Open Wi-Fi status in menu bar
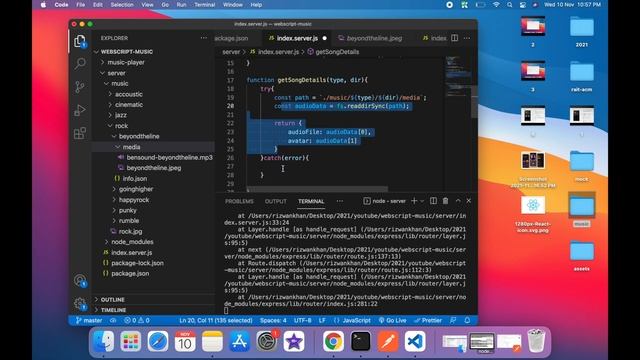The height and width of the screenshot is (360, 640). [x=496, y=5]
